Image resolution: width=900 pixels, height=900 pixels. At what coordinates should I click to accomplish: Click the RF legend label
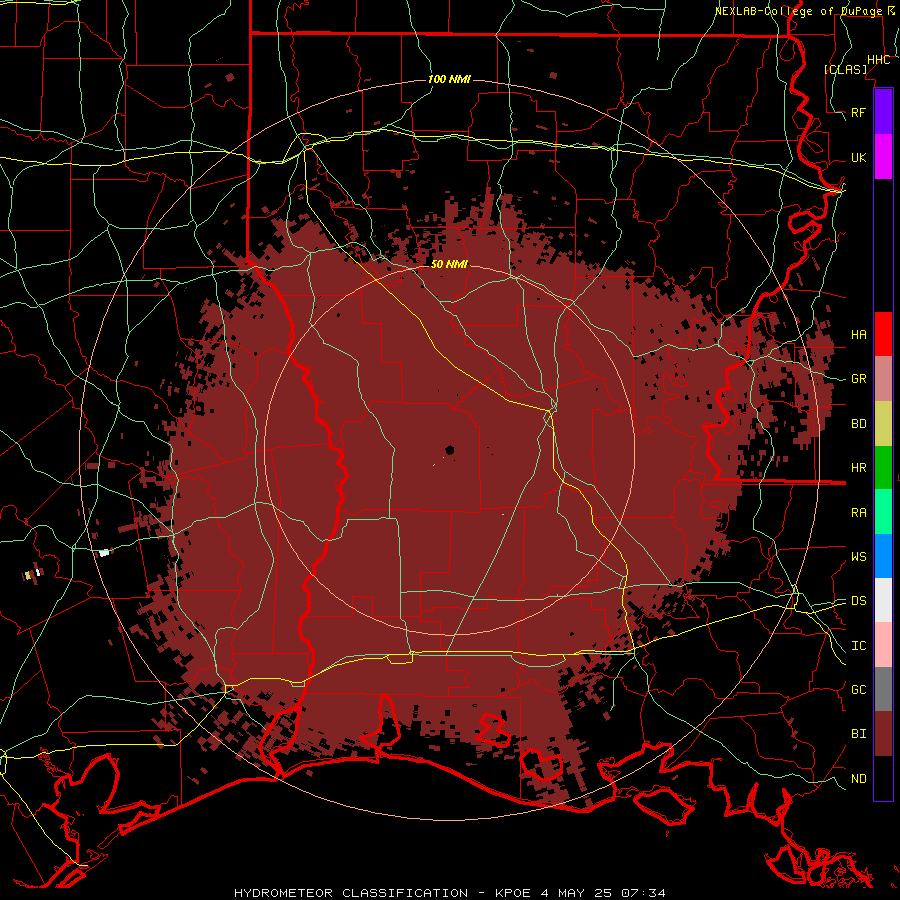click(859, 112)
